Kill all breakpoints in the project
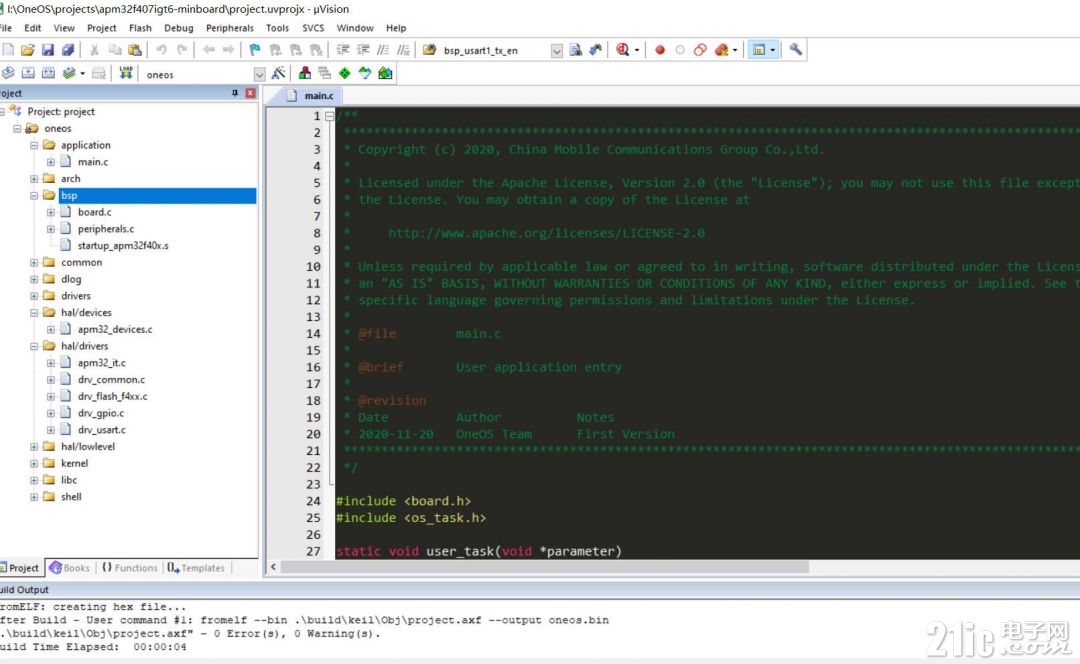 721,50
